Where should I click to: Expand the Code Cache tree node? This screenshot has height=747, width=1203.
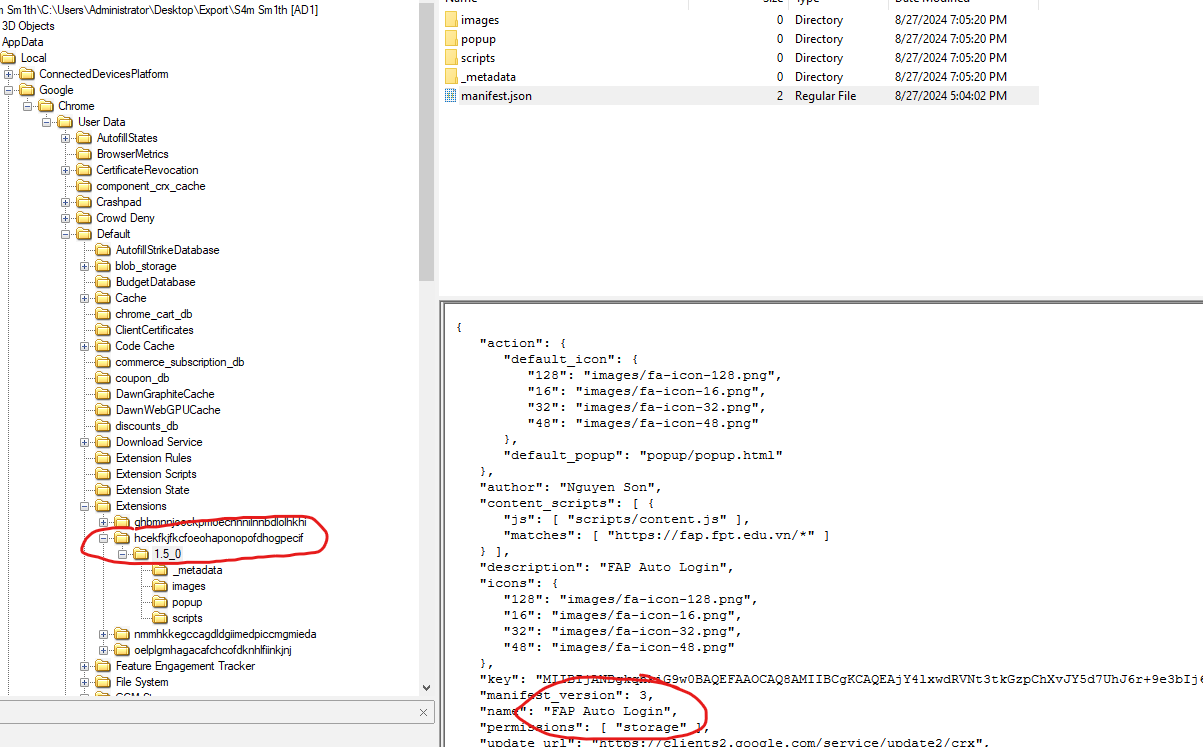84,346
